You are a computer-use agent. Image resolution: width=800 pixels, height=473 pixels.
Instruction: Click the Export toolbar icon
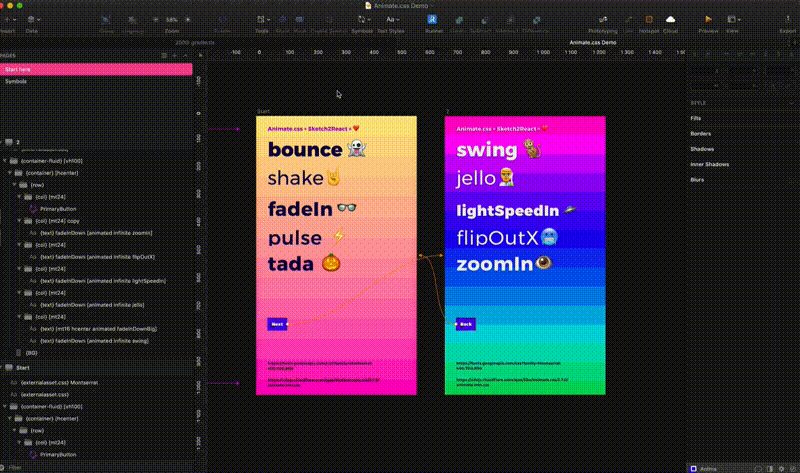pyautogui.click(x=788, y=19)
